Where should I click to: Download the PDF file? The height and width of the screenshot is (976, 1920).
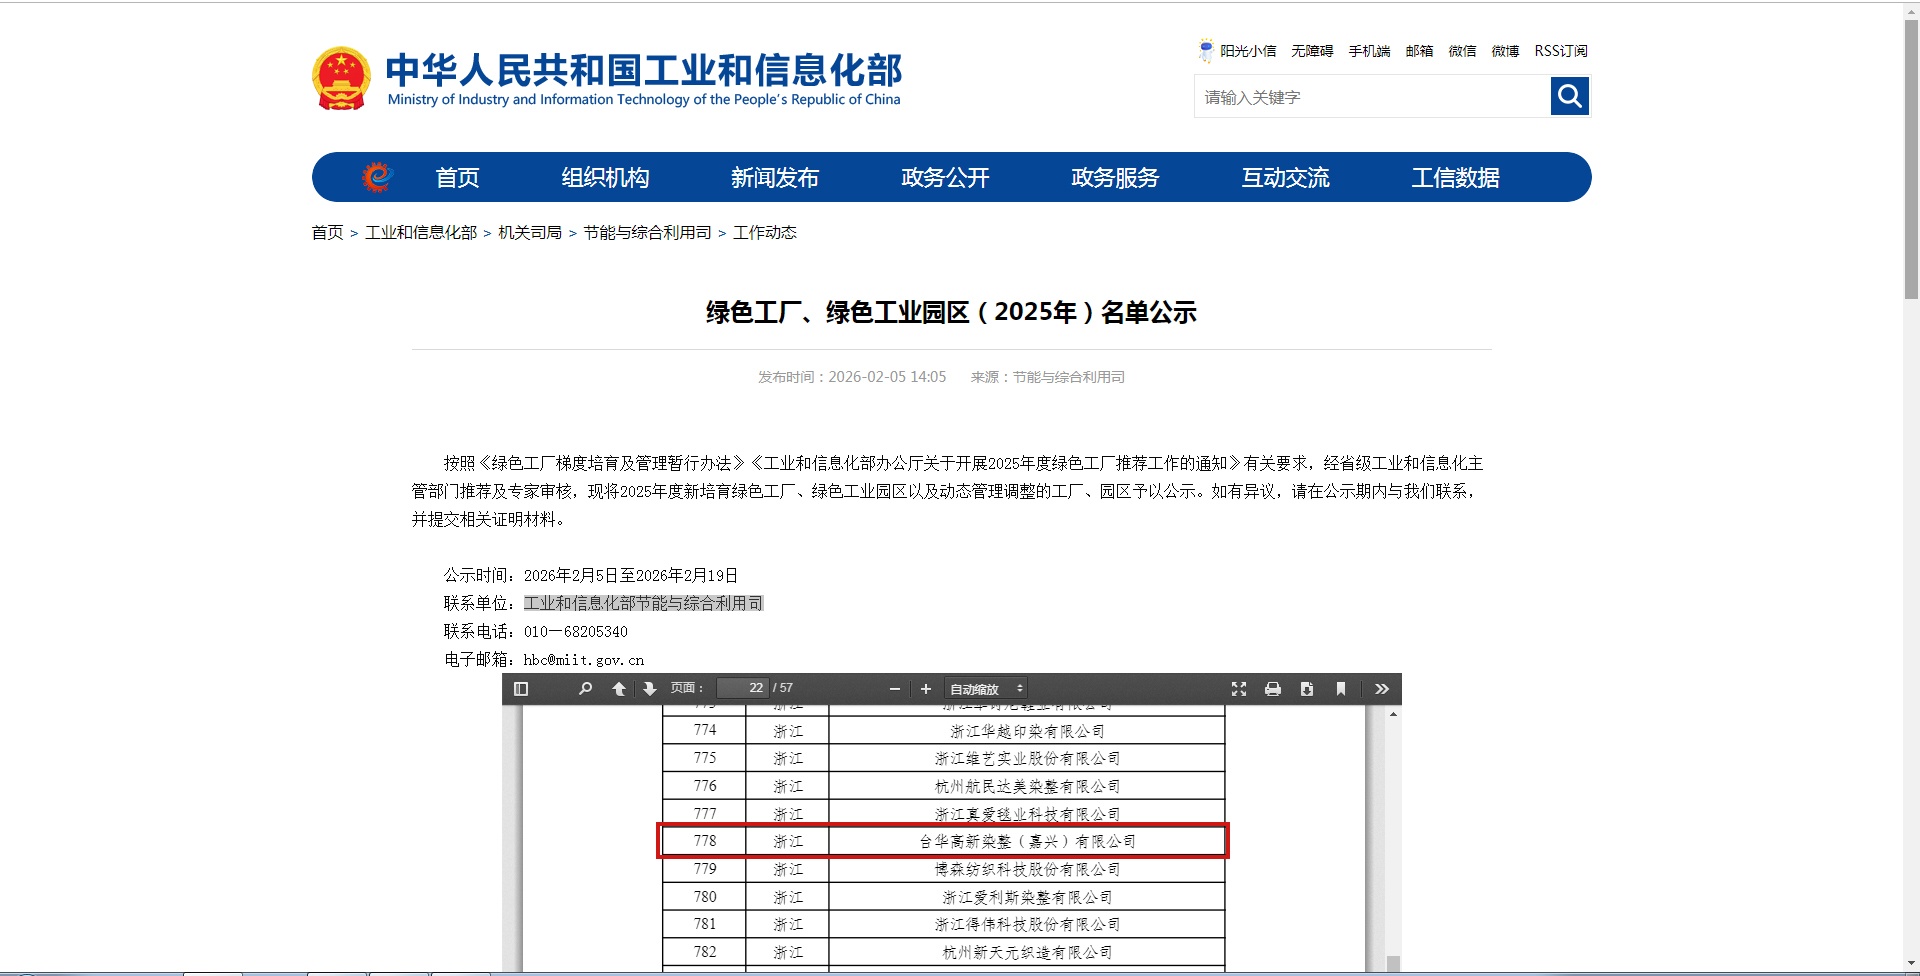1307,689
